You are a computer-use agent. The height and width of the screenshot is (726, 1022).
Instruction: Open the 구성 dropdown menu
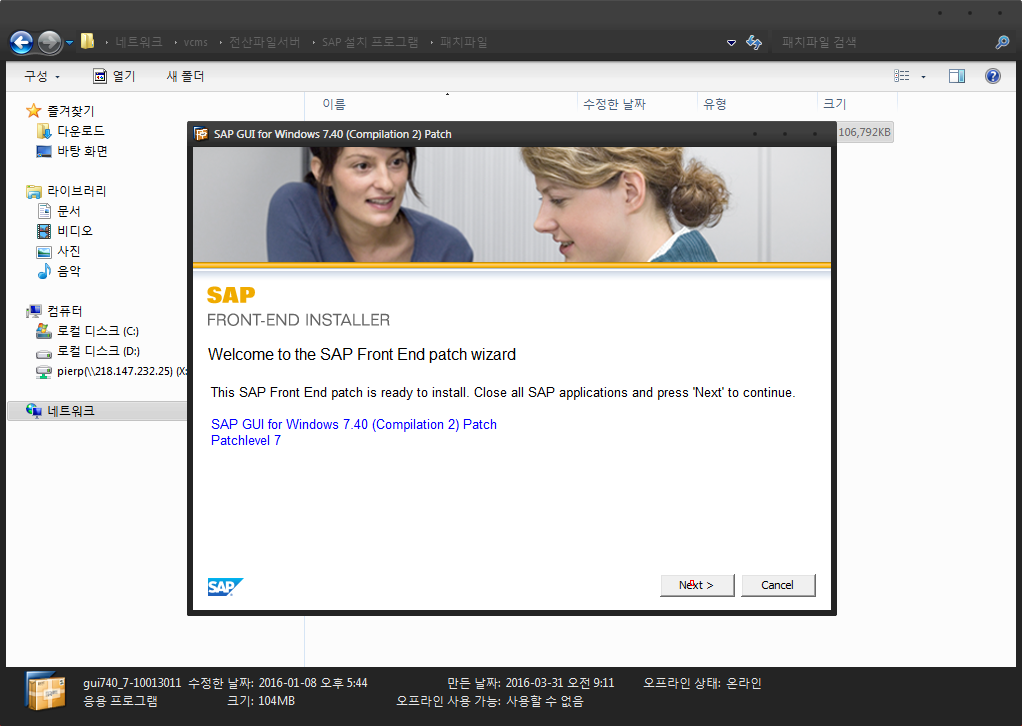coord(42,76)
